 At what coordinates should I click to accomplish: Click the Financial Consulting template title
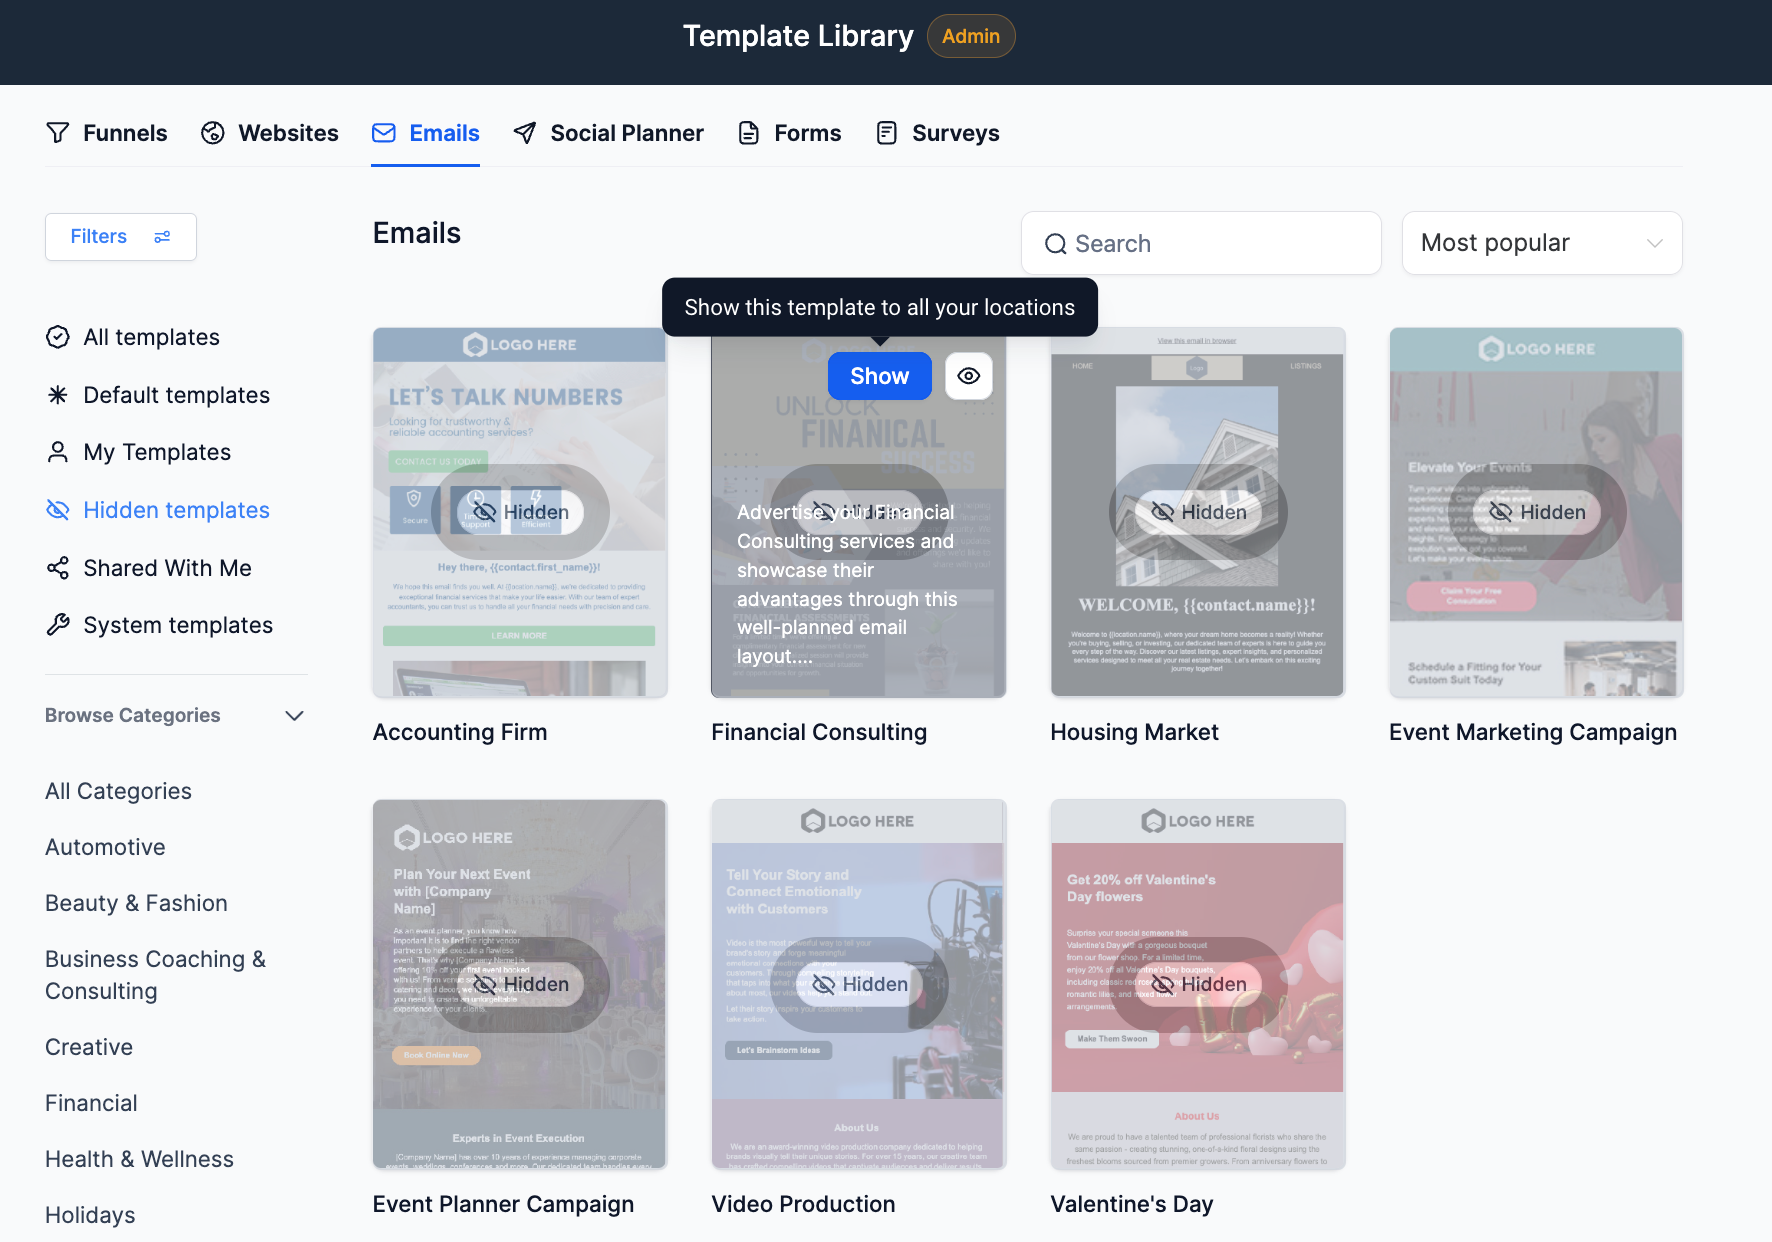[819, 732]
